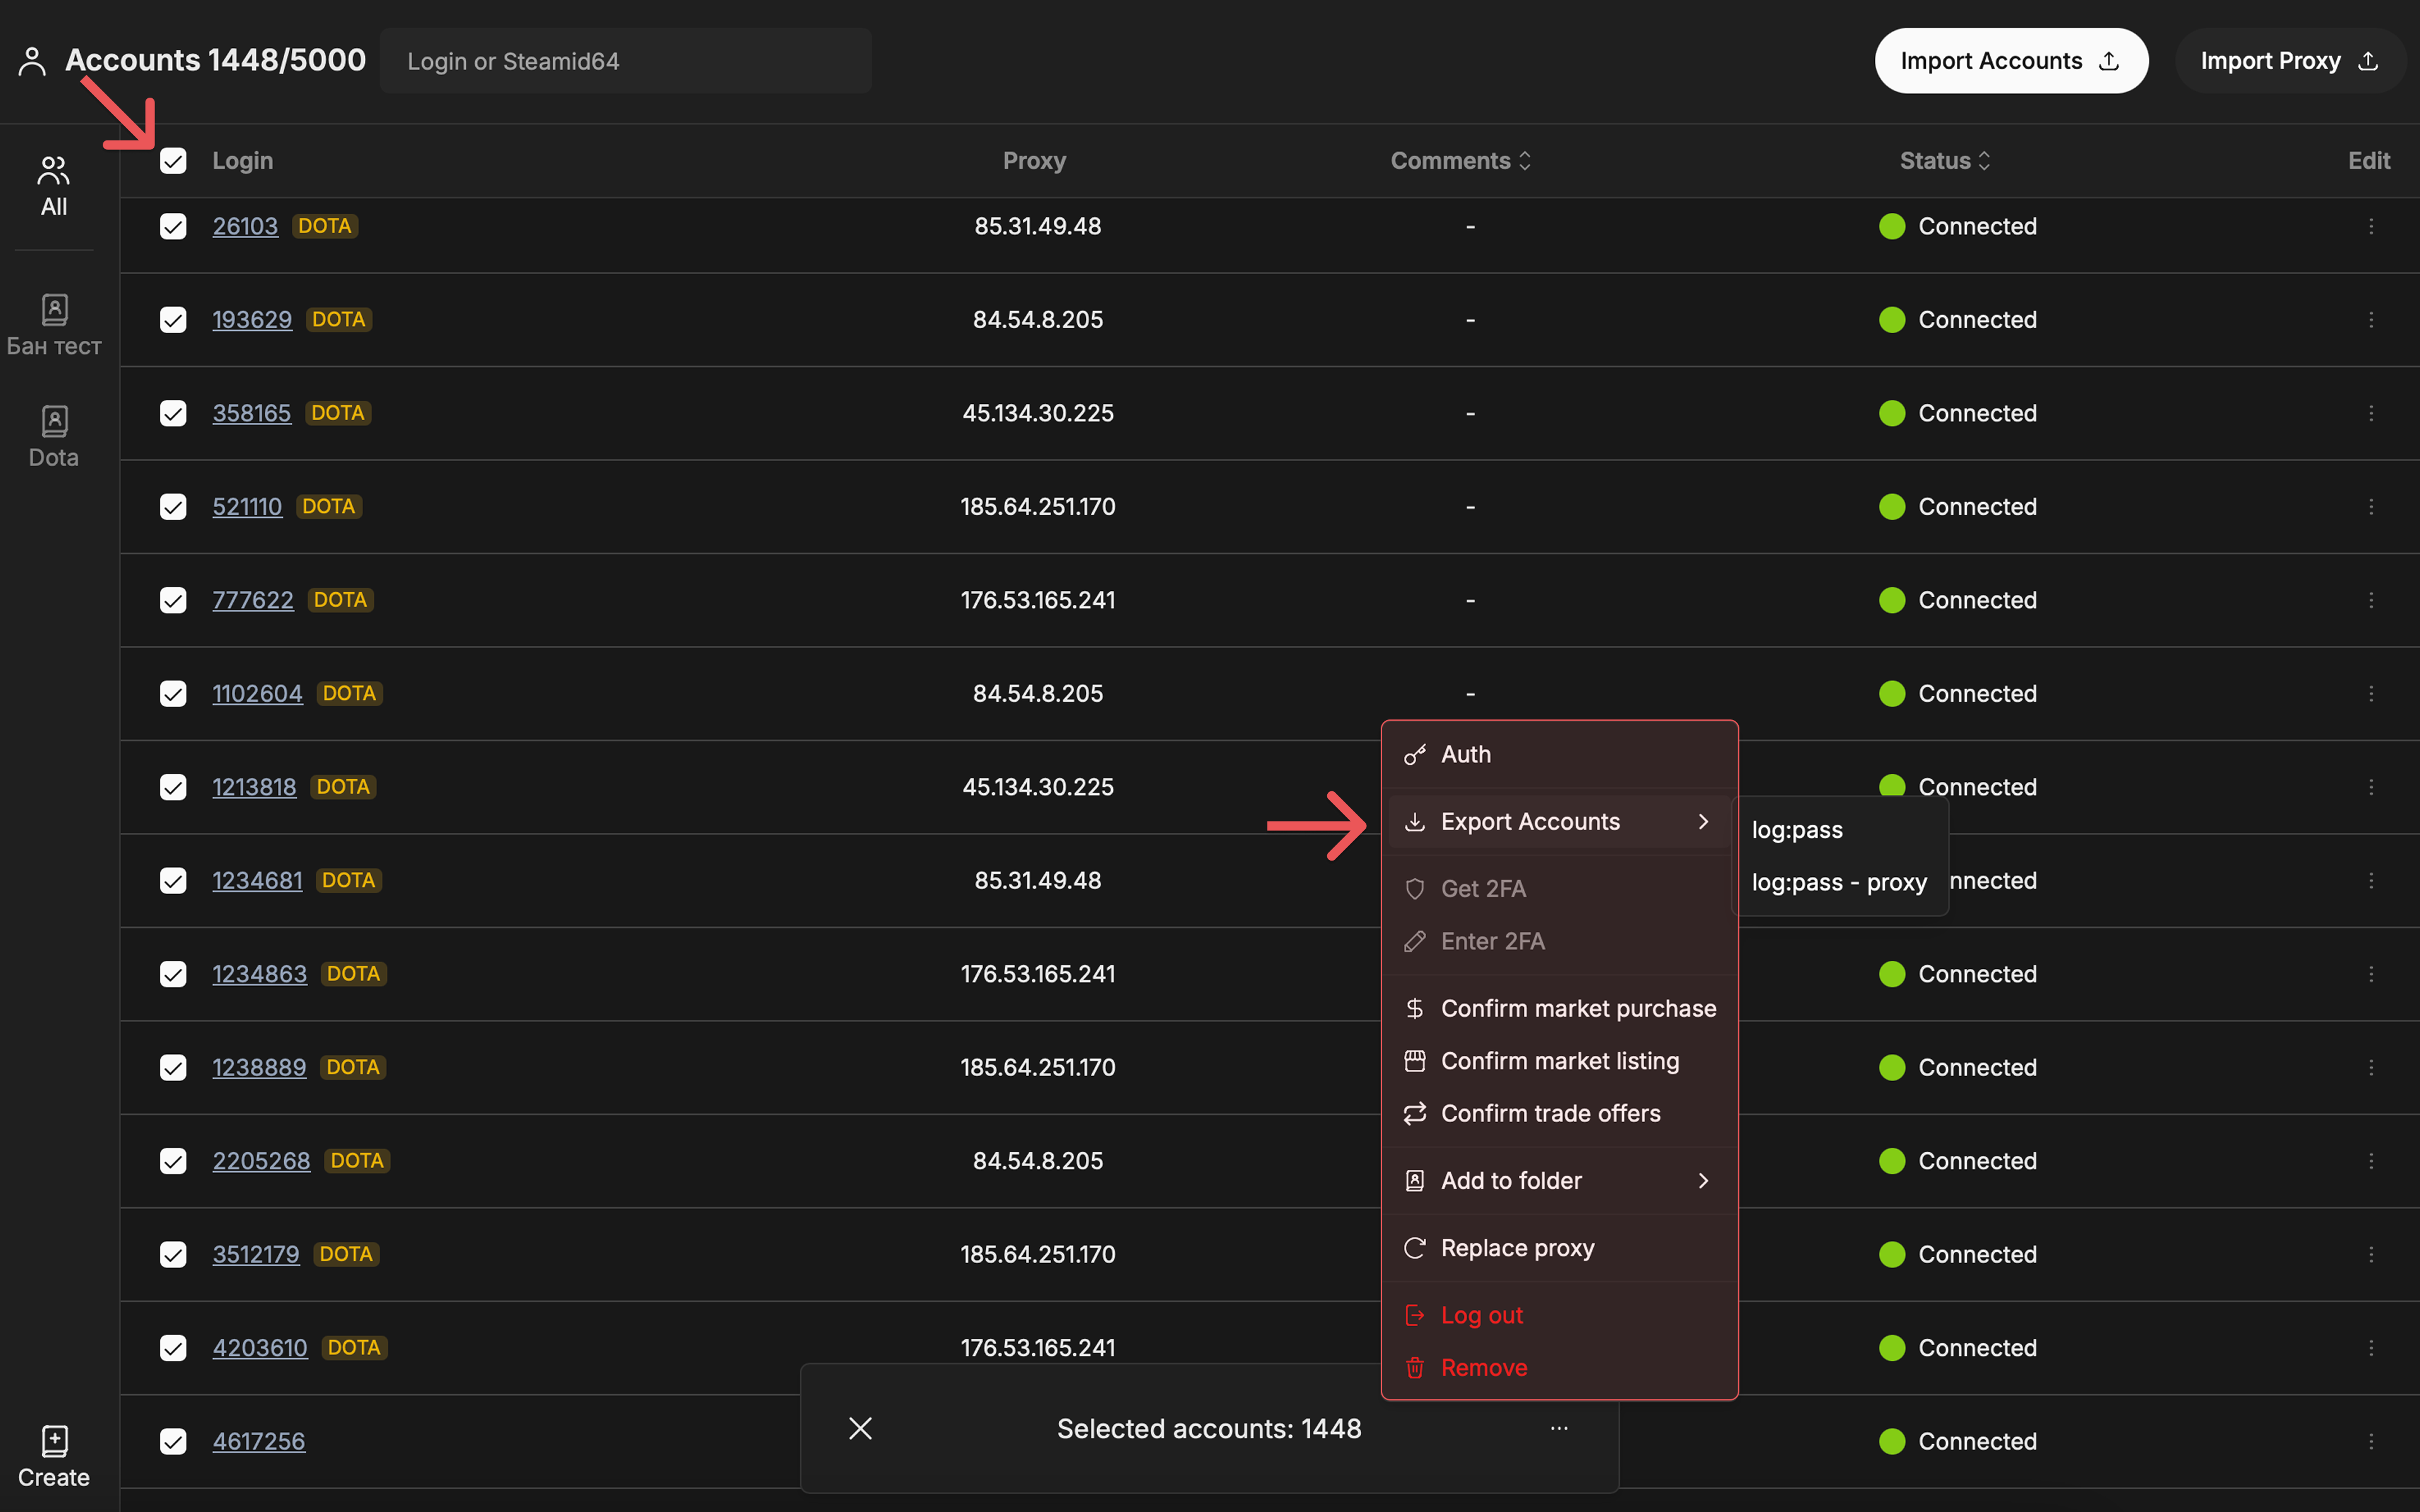Expand the Export Accounts submenu
Image resolution: width=2420 pixels, height=1512 pixels.
(1558, 822)
